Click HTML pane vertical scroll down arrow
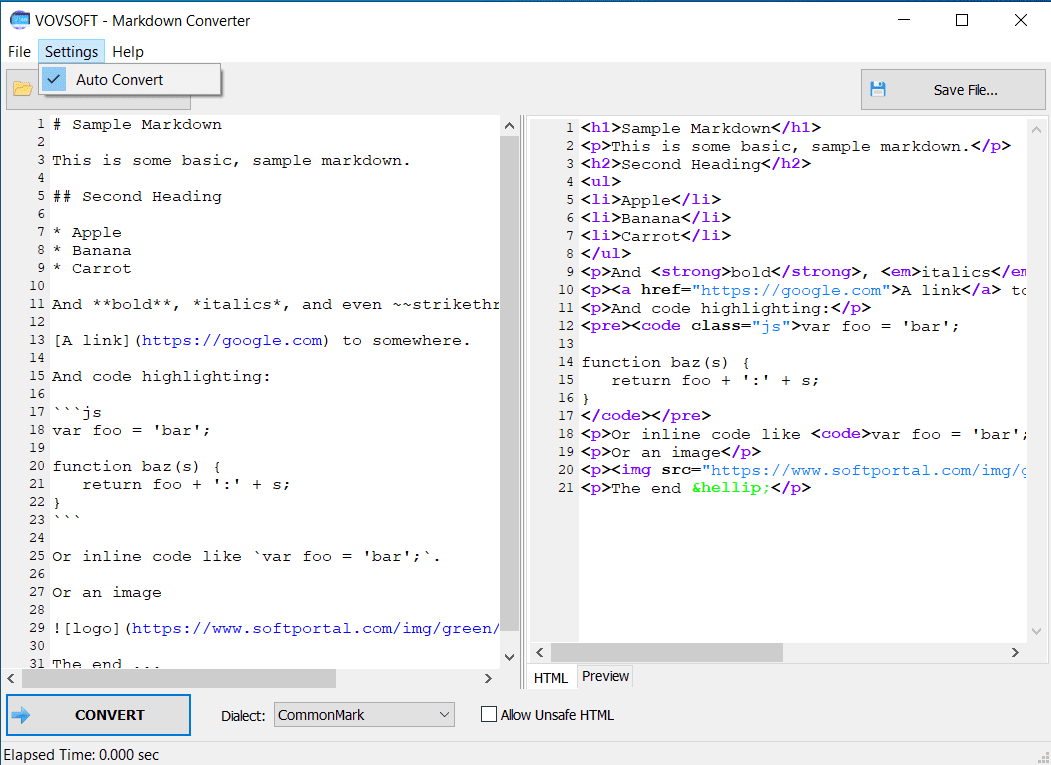Image resolution: width=1051 pixels, height=765 pixels. 1036,632
